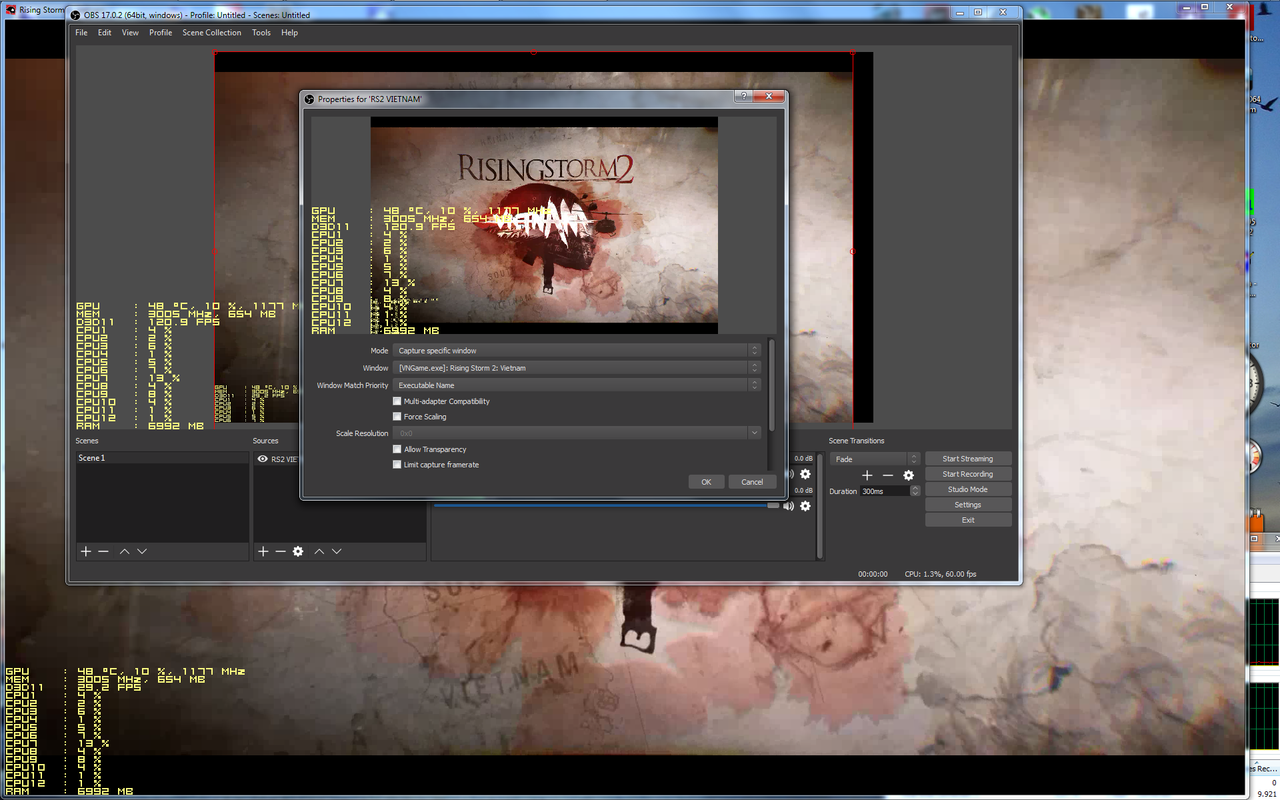
Task: Click the Duration 300ms input field
Action: tap(884, 491)
